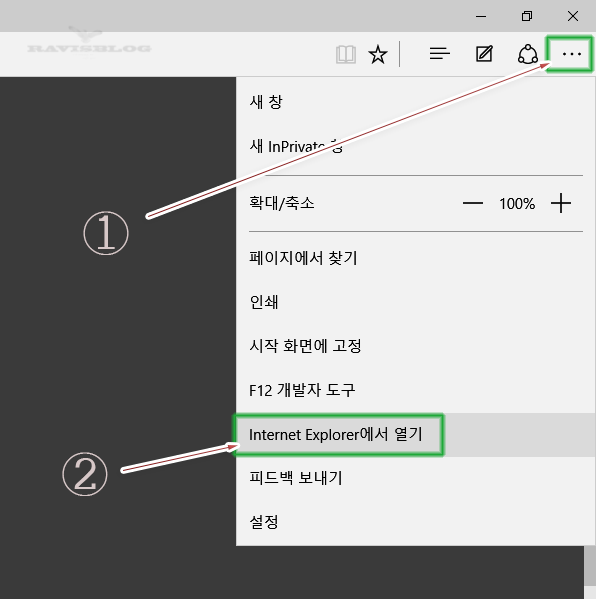Open the Hub three-lines icon

tap(439, 53)
